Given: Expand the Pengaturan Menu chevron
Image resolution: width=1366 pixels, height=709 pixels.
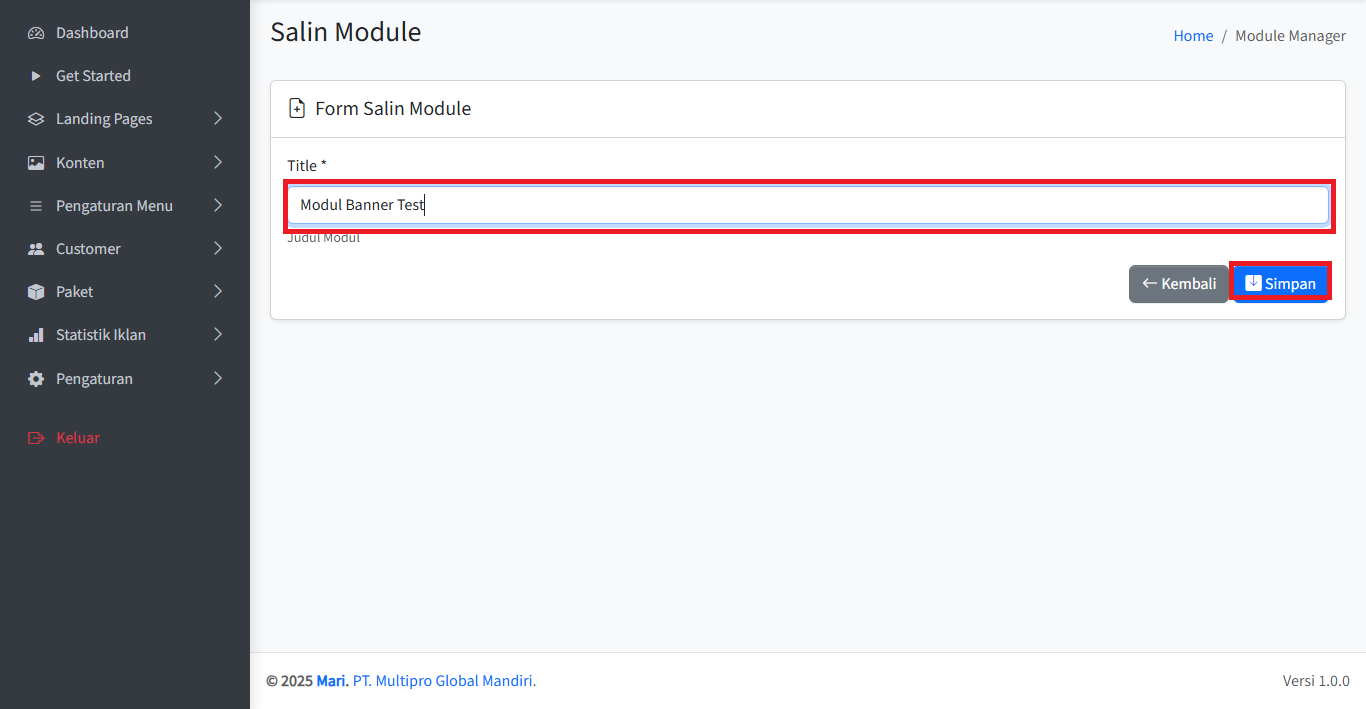Looking at the screenshot, I should [218, 205].
